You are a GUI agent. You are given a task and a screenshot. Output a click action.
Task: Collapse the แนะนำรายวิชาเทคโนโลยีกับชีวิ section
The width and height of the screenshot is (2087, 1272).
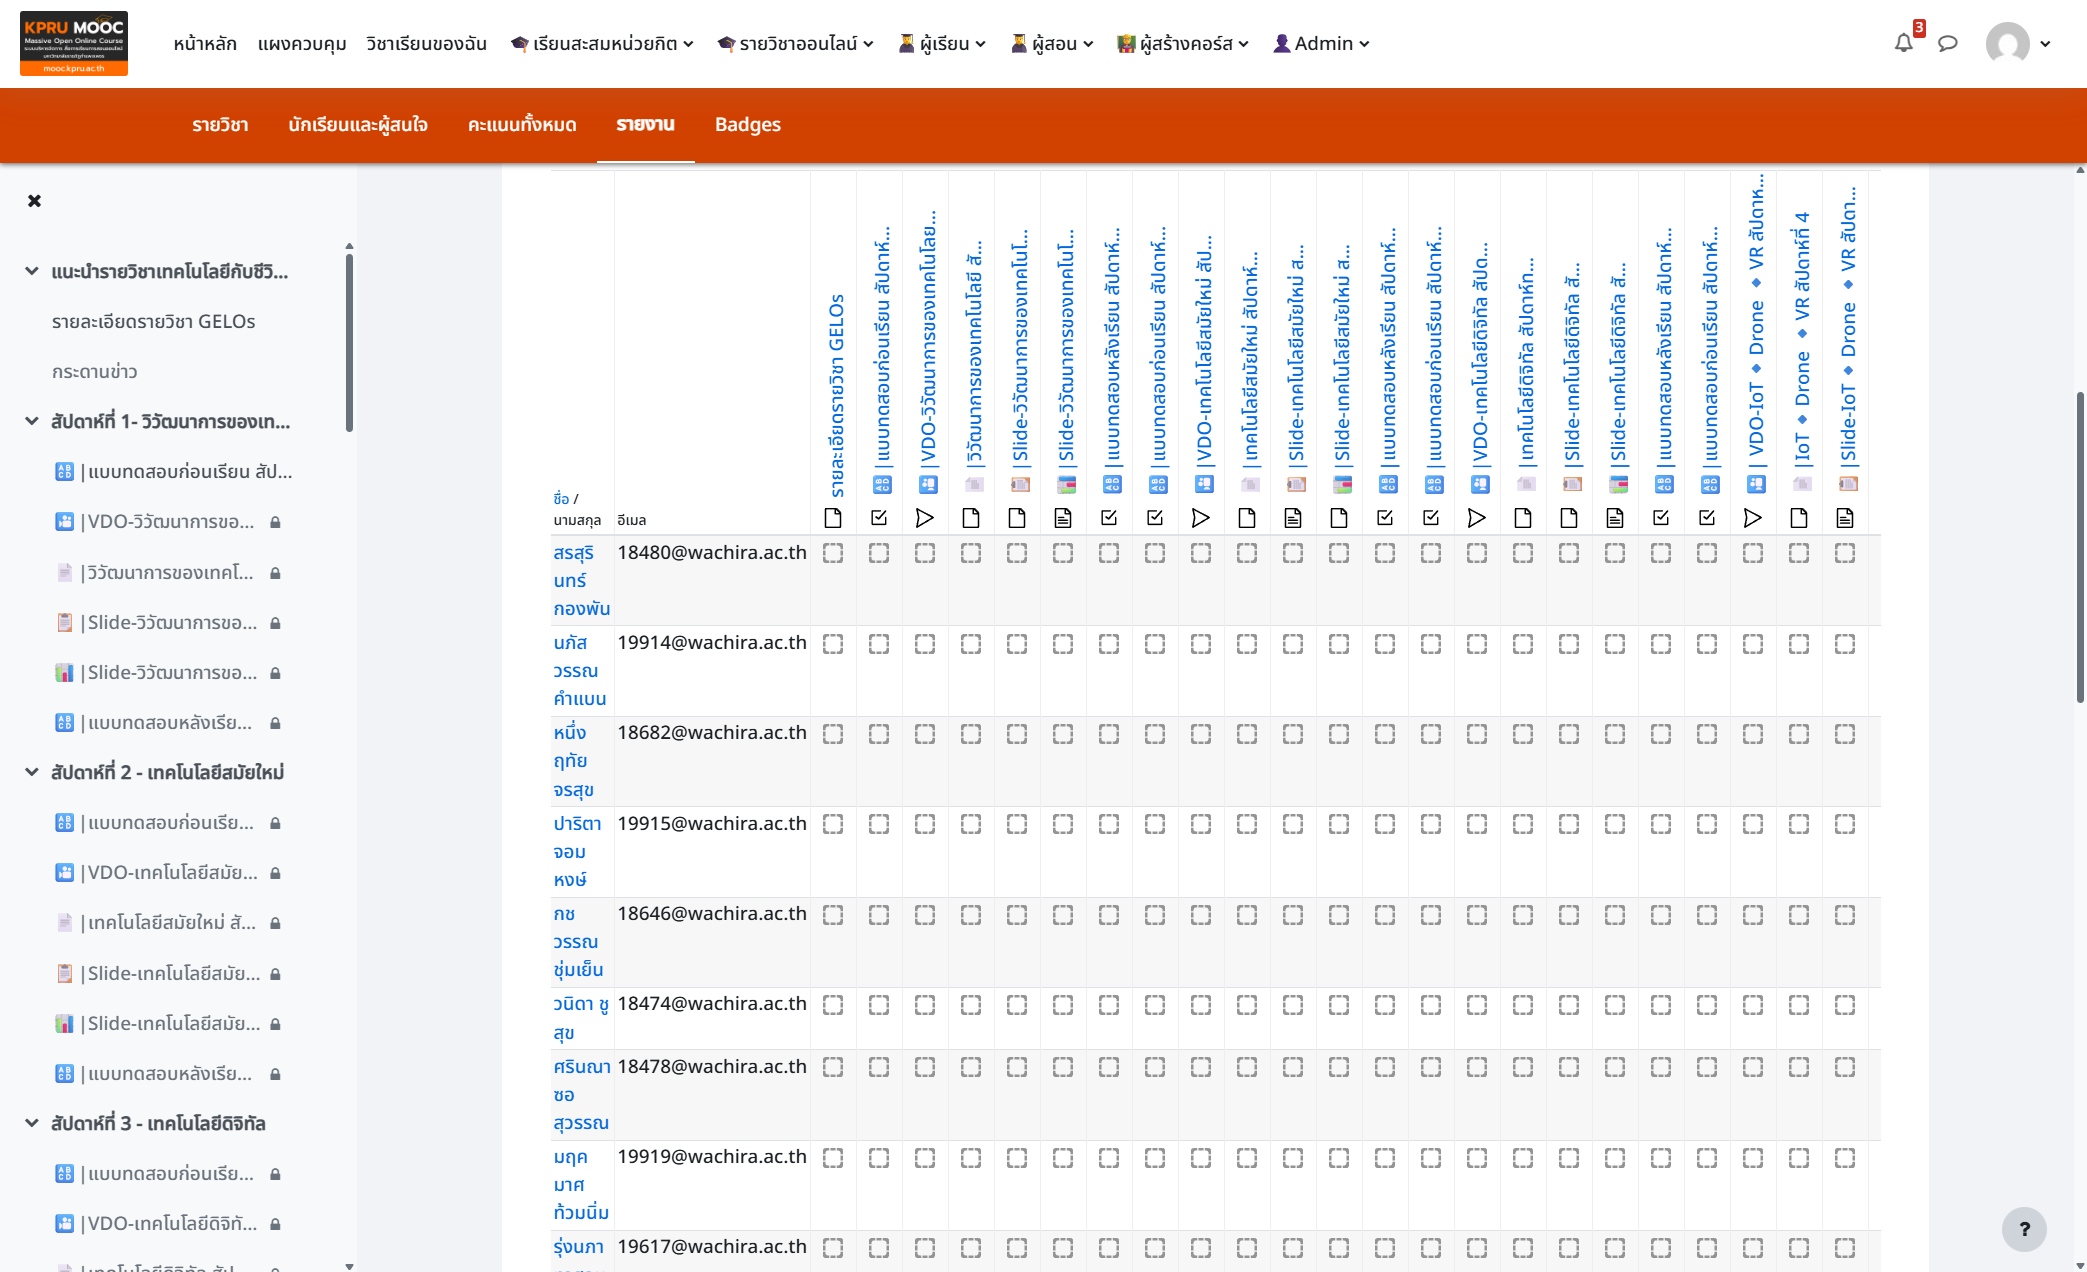tap(32, 271)
